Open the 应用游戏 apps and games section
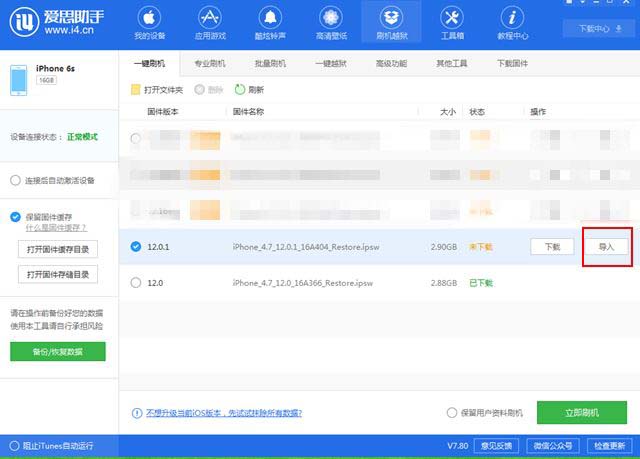 (210, 23)
